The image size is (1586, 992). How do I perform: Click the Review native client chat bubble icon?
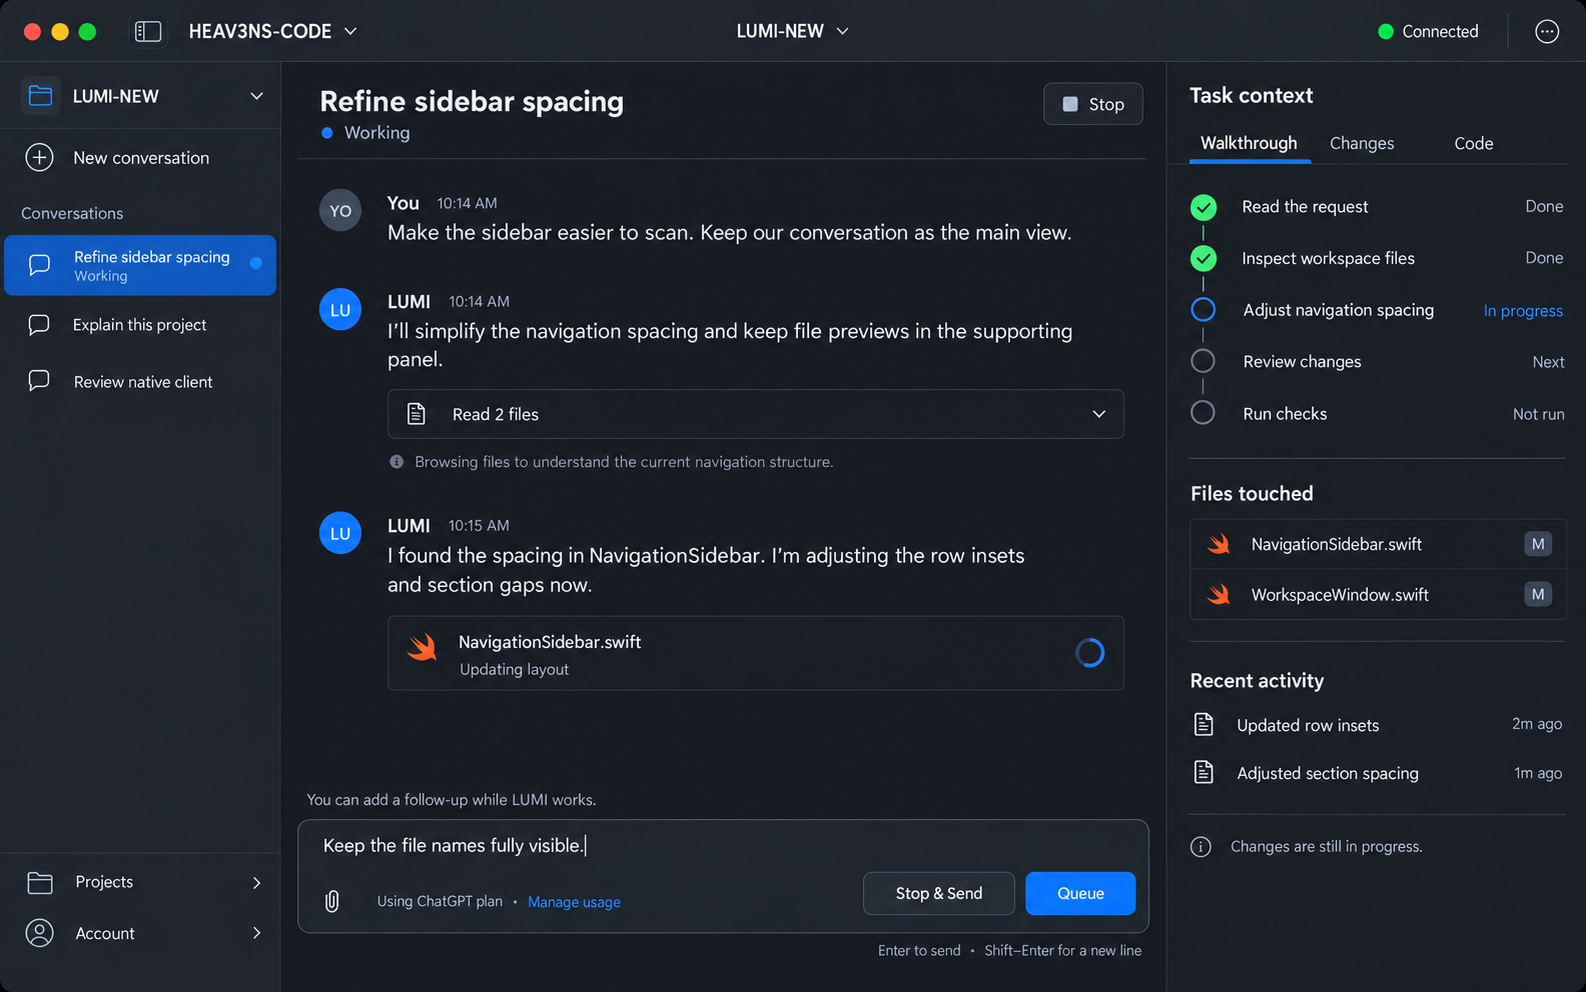click(39, 381)
